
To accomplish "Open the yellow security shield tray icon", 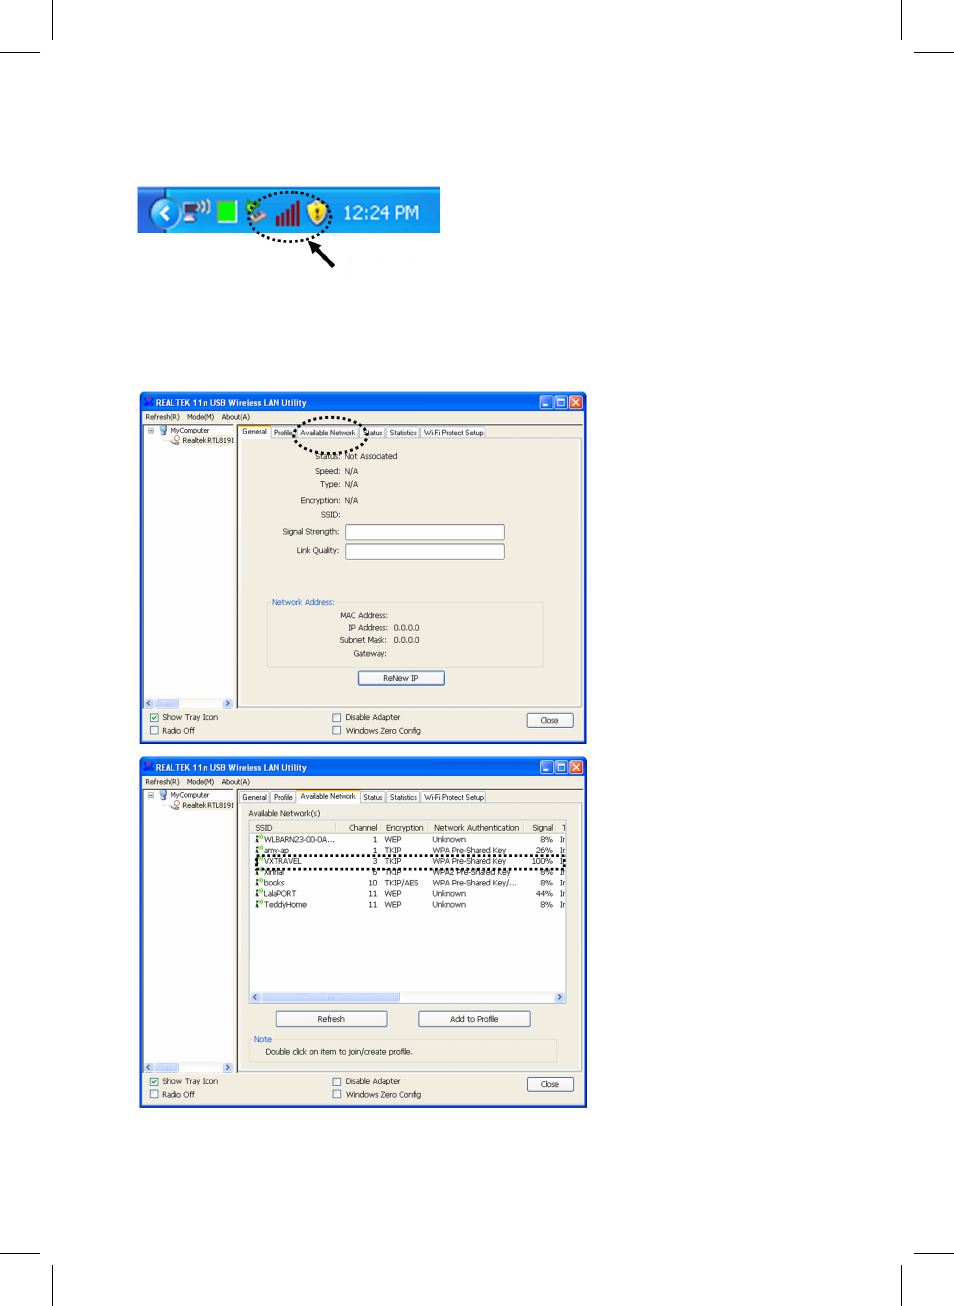I will point(317,213).
